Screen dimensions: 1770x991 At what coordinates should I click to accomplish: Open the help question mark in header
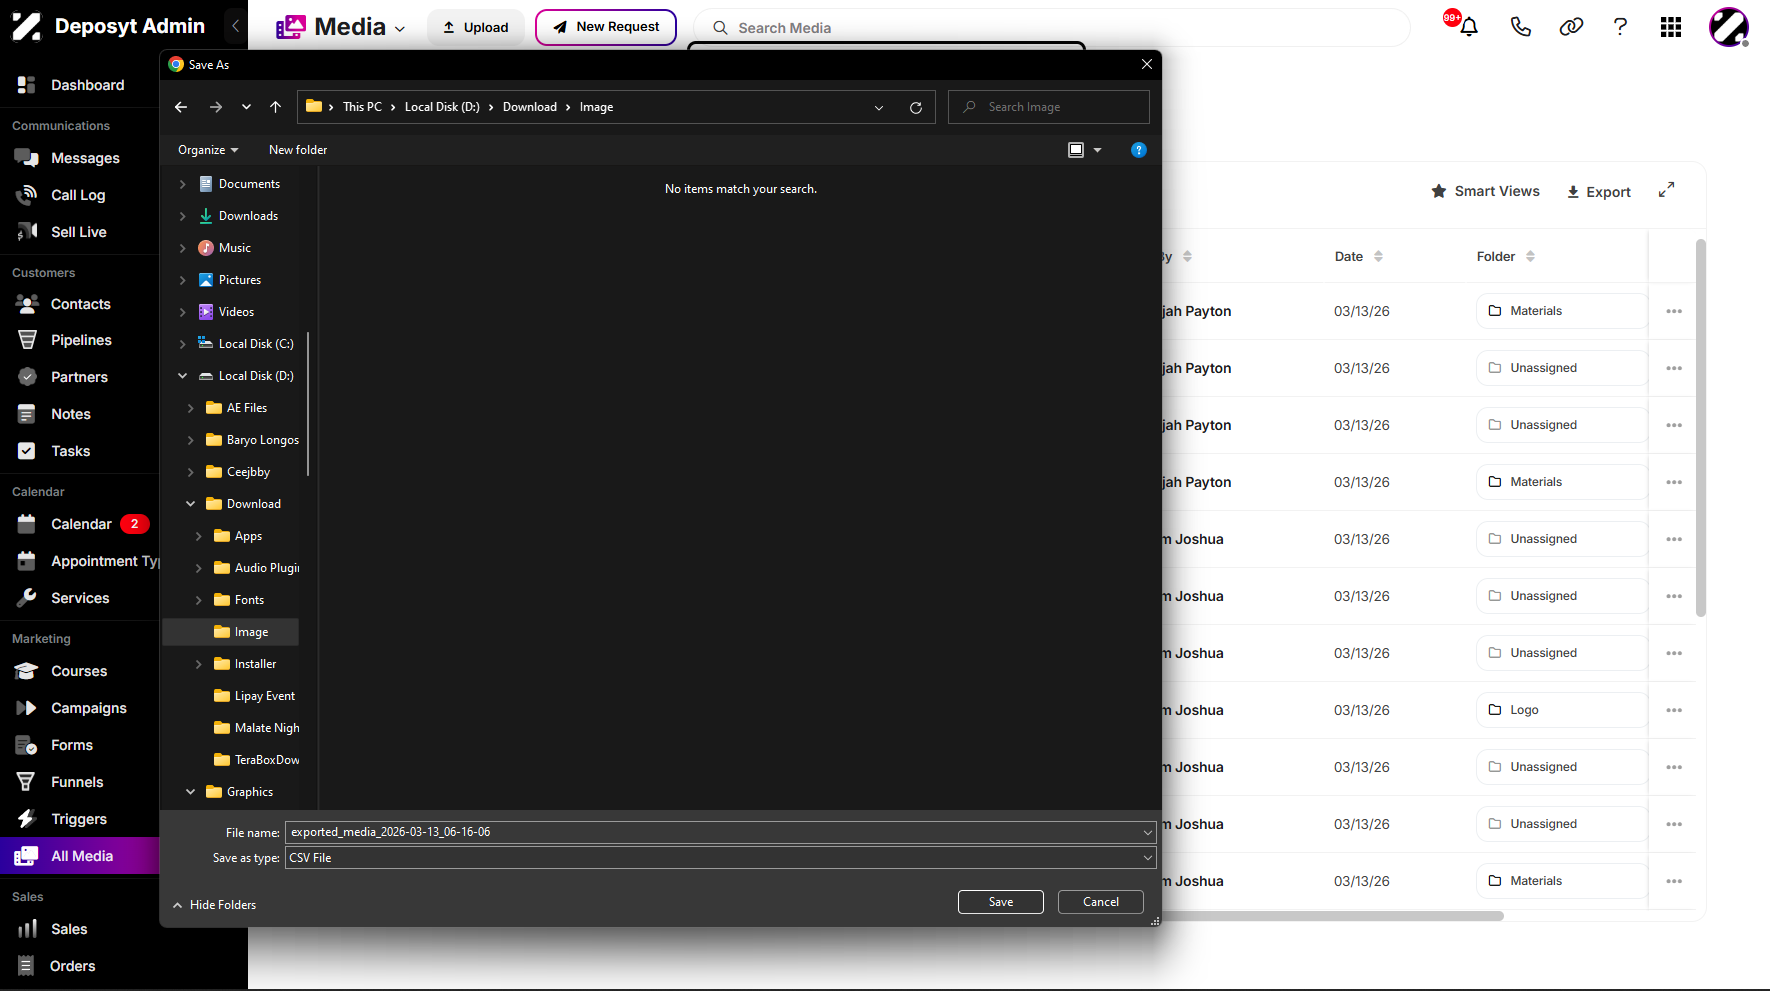pyautogui.click(x=1620, y=27)
